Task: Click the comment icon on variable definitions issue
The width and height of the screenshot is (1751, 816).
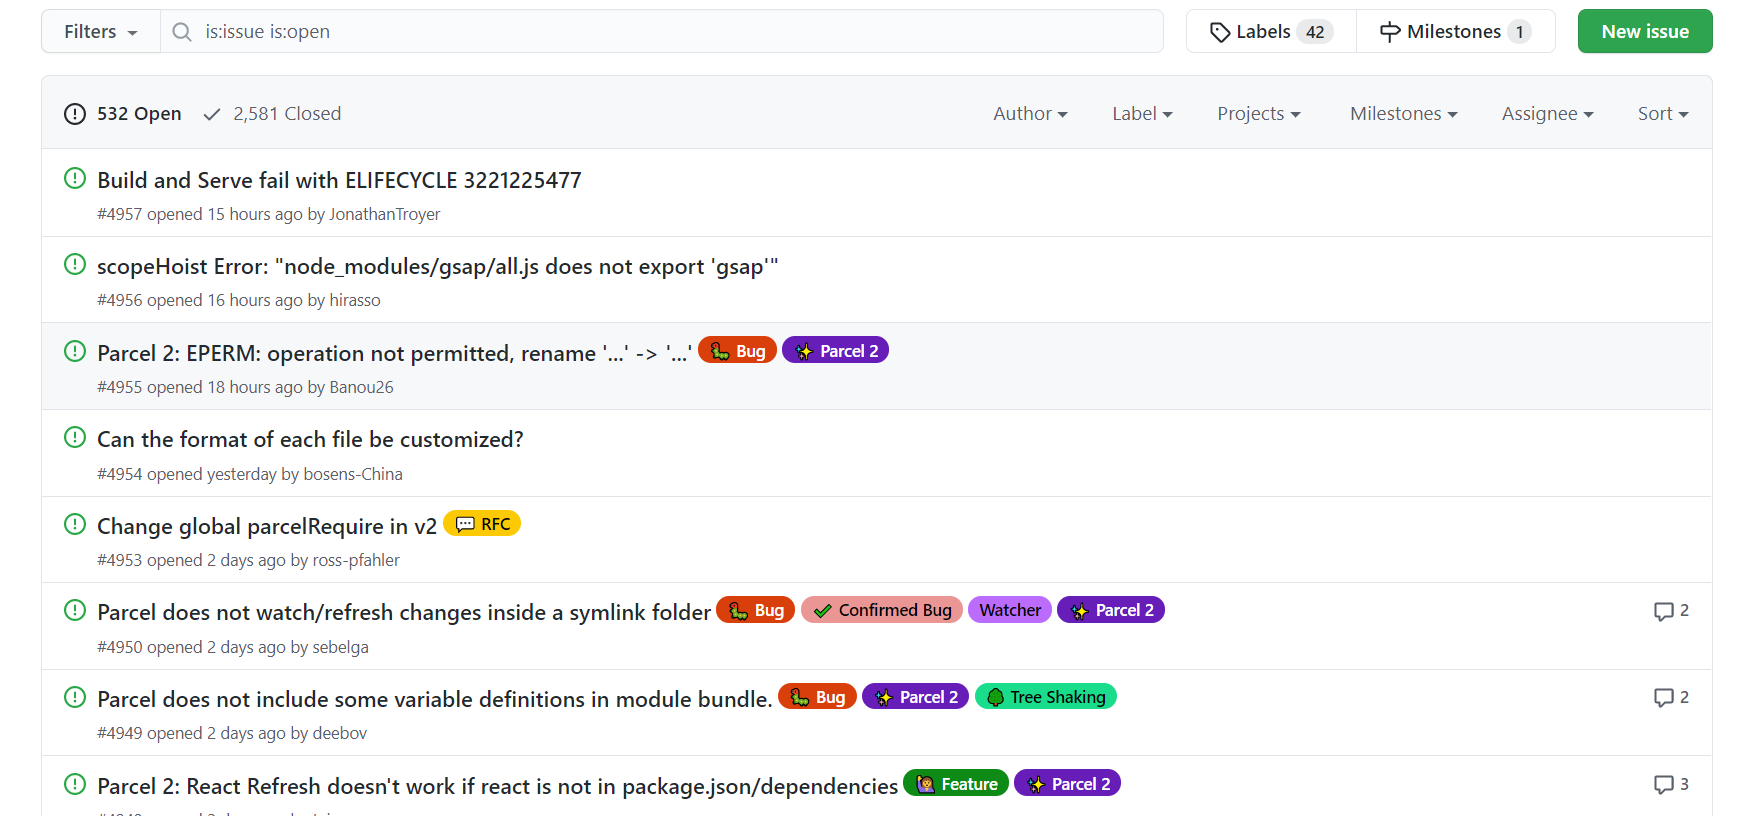Action: coord(1663,698)
